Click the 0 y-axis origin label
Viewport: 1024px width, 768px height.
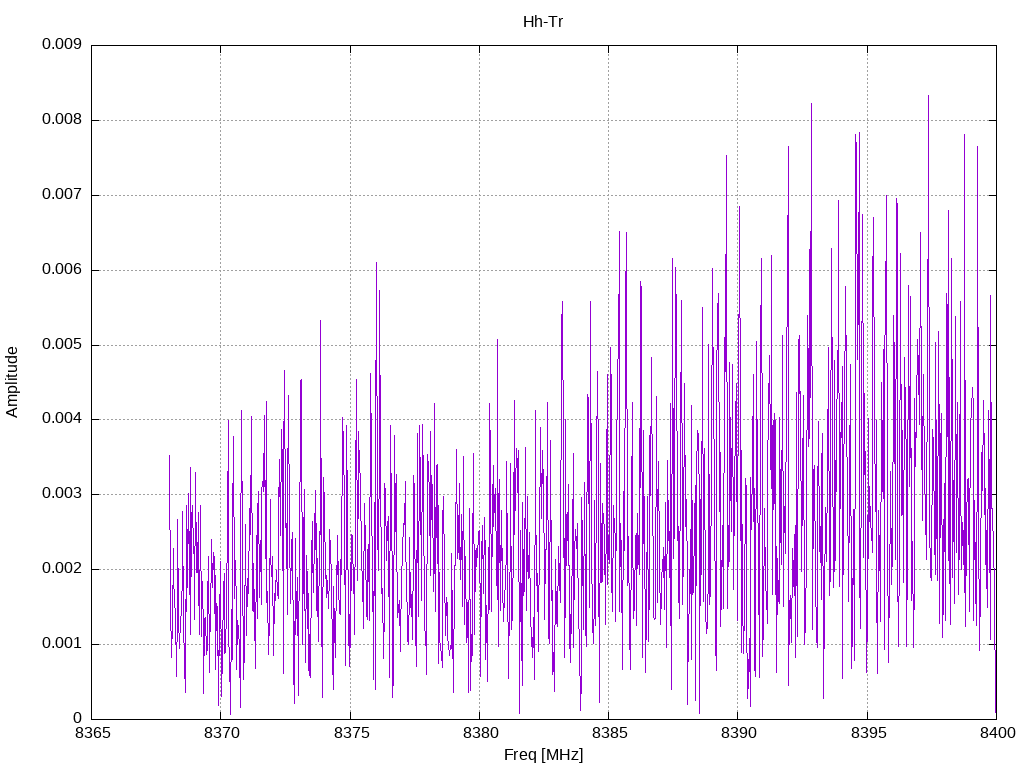(x=78, y=718)
